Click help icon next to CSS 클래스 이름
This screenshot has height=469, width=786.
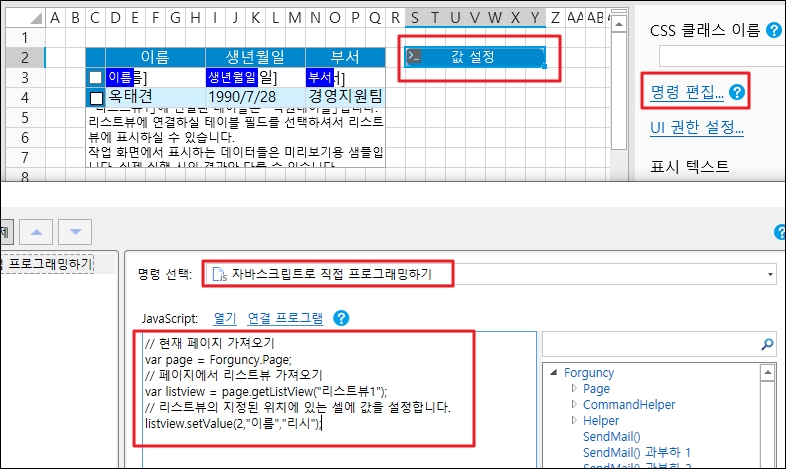pyautogui.click(x=773, y=31)
